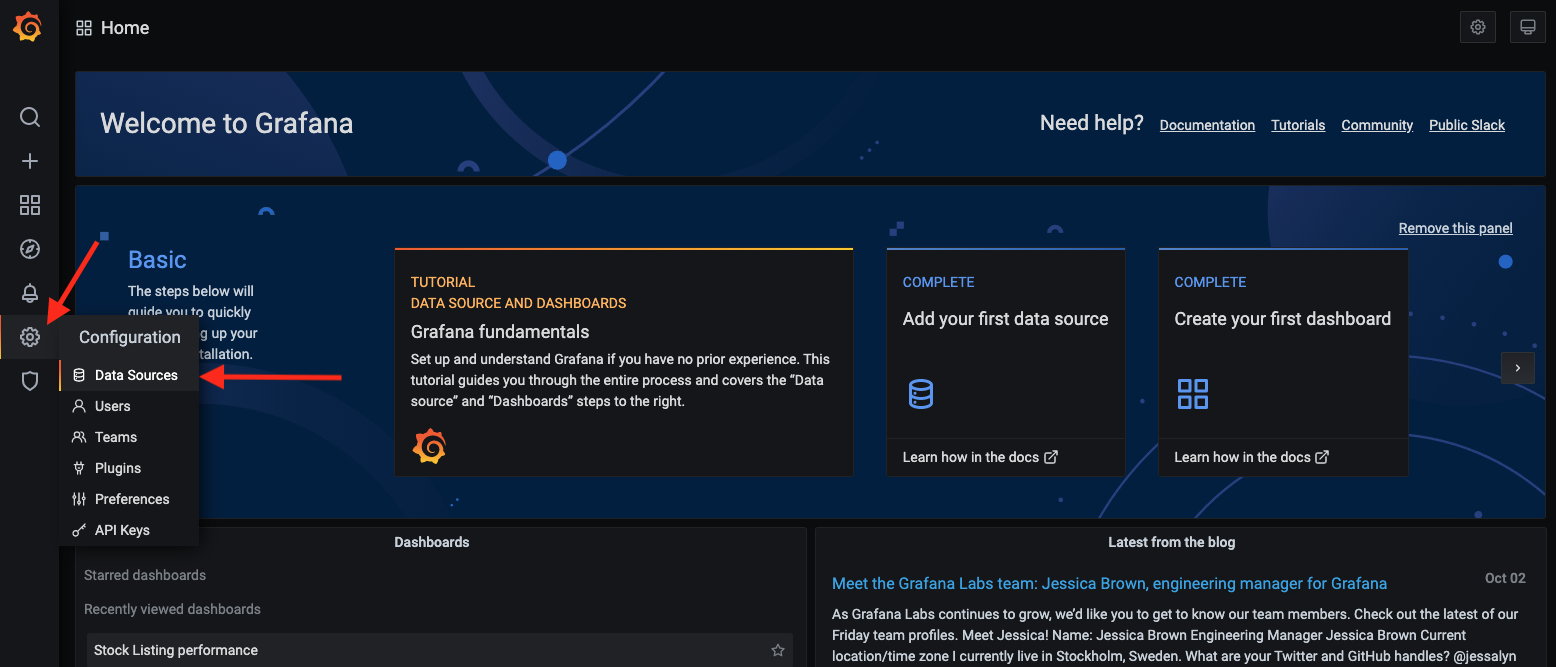1556x667 pixels.
Task: Open the Dashboards grid icon in sidebar
Action: click(x=30, y=205)
